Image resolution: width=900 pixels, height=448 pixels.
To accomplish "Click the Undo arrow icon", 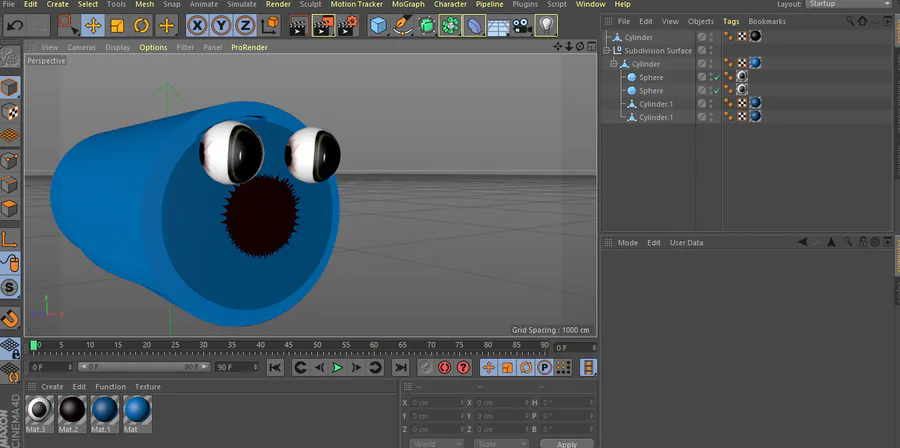I will (15, 25).
